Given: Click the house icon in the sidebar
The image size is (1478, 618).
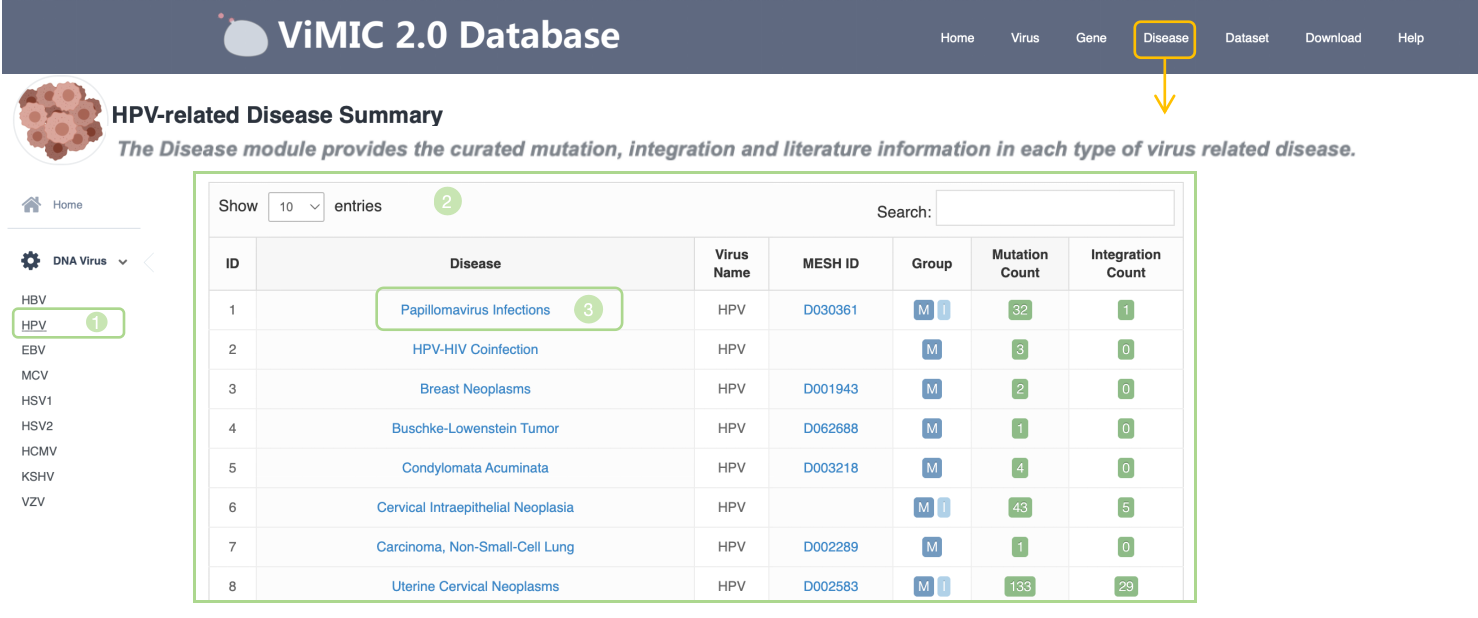Looking at the screenshot, I should point(32,205).
